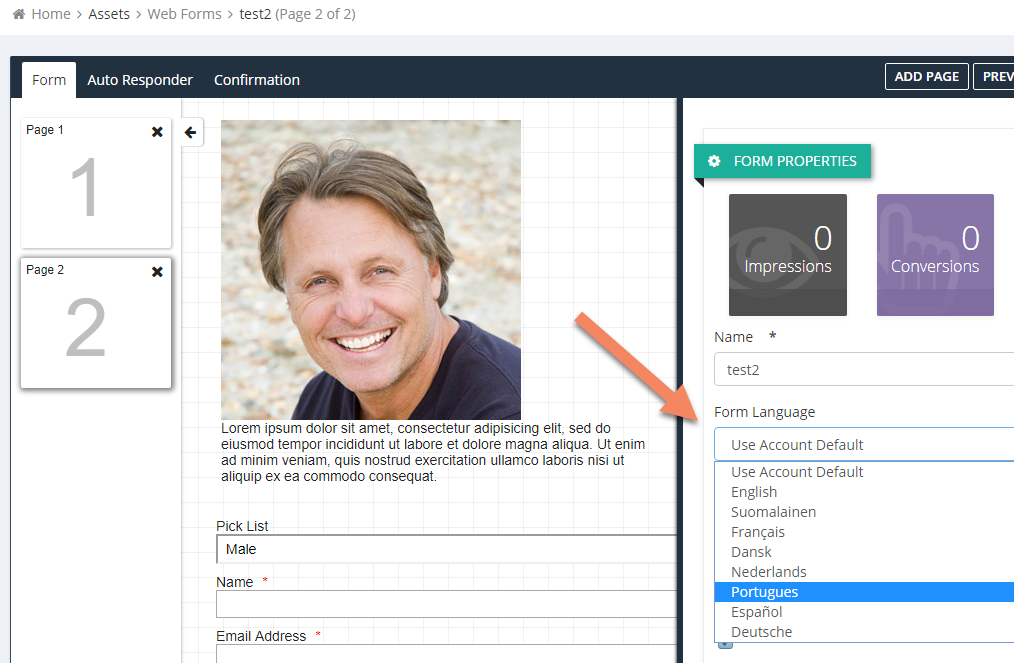Select the highlighted Portugues option

coord(864,592)
